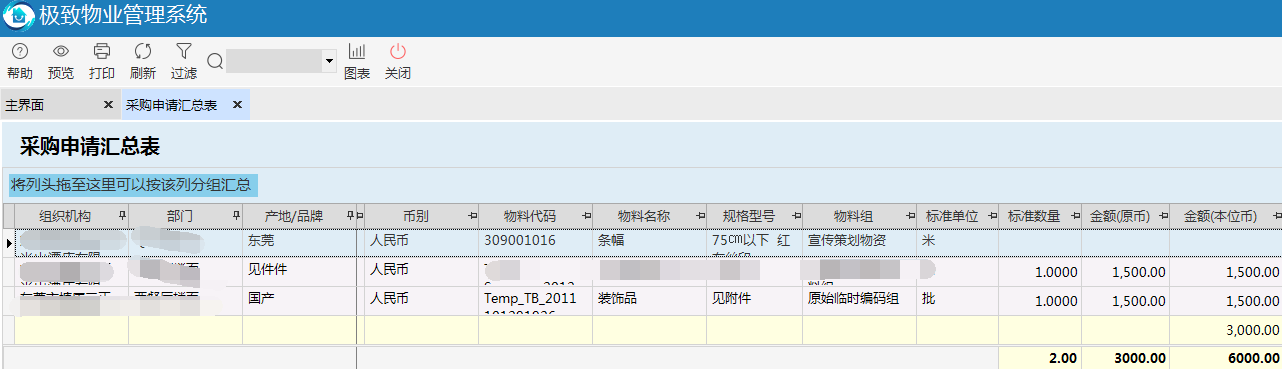Screen dimensions: 1282x369
Task: Pin the 部门 column header
Action: click(236, 216)
